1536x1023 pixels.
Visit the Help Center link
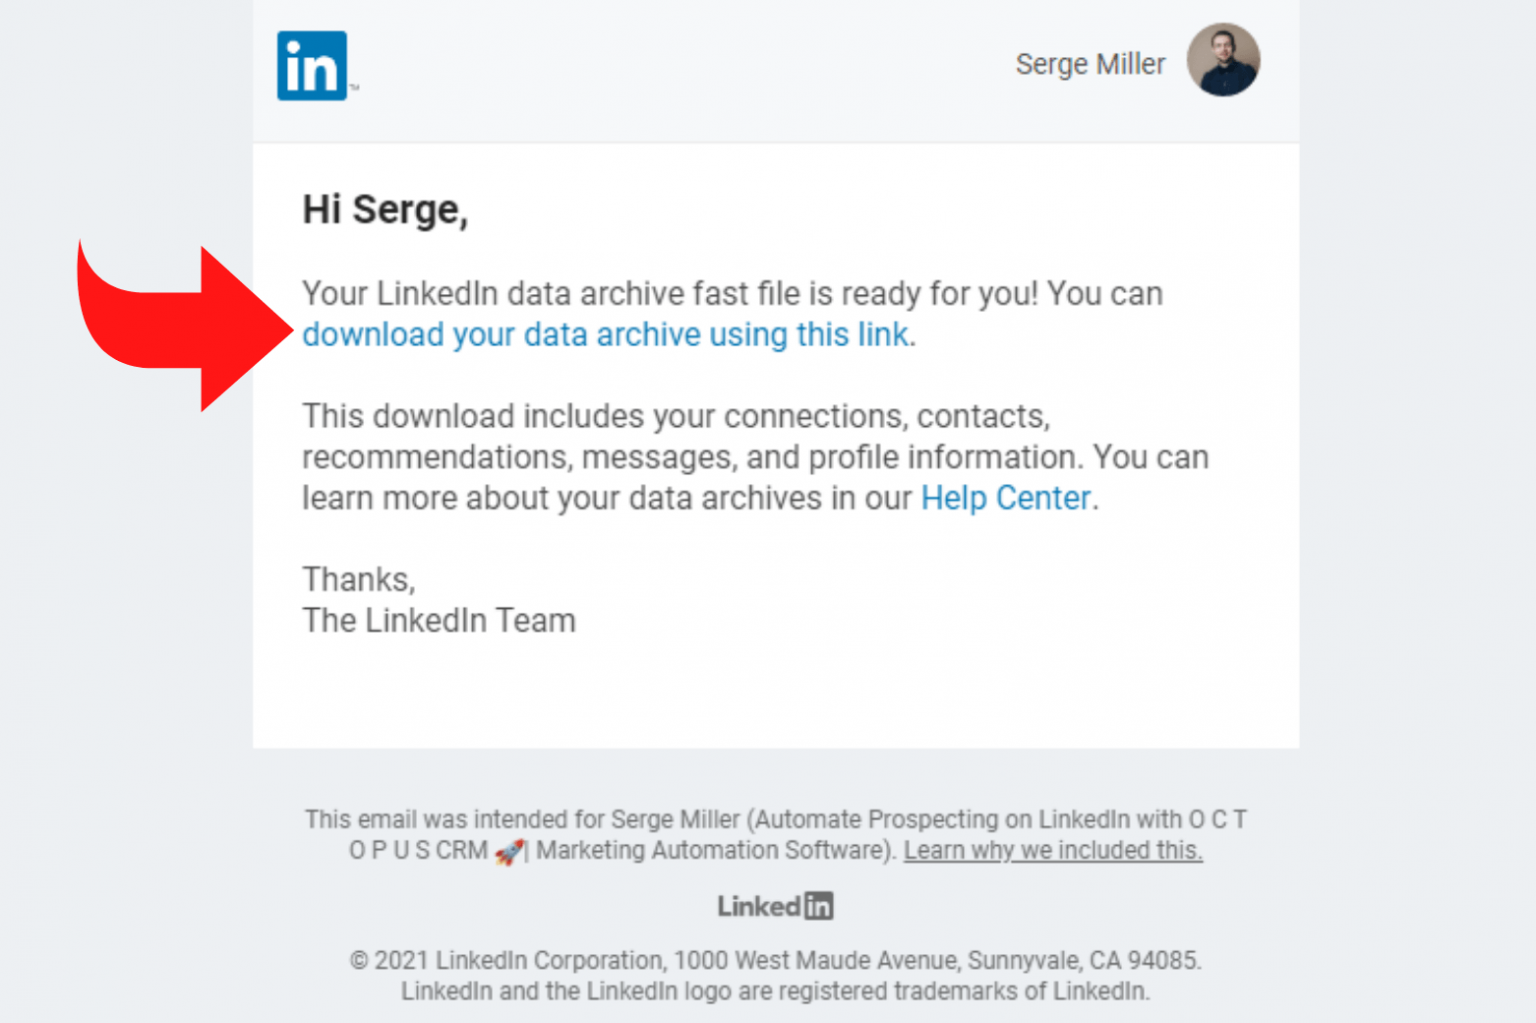(1004, 497)
